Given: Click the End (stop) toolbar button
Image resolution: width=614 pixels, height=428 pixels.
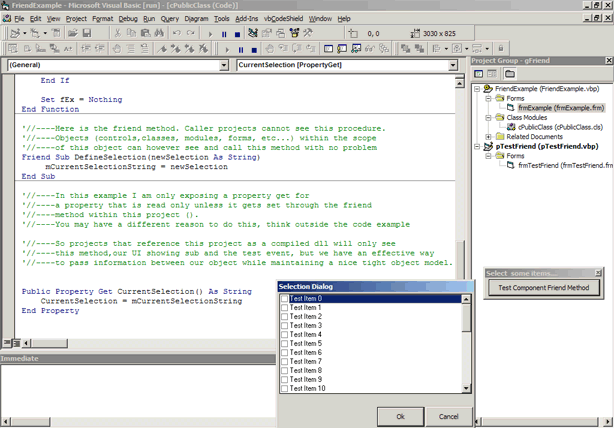Looking at the screenshot, I should [239, 33].
